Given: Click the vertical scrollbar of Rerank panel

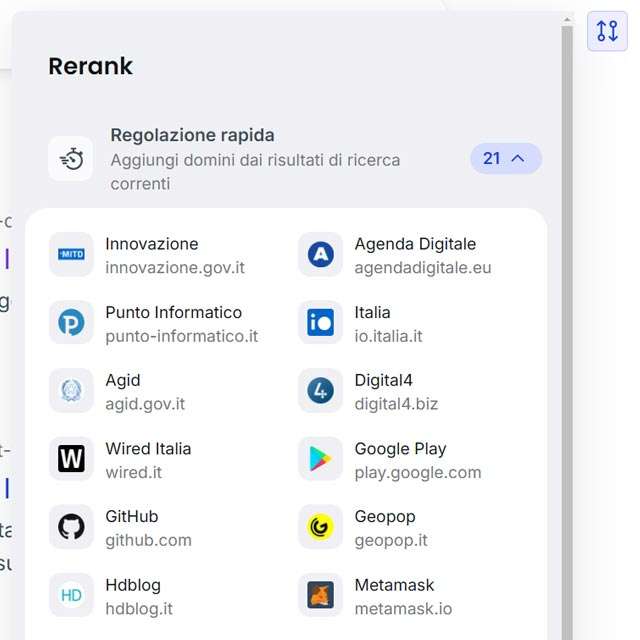Looking at the screenshot, I should [567, 300].
